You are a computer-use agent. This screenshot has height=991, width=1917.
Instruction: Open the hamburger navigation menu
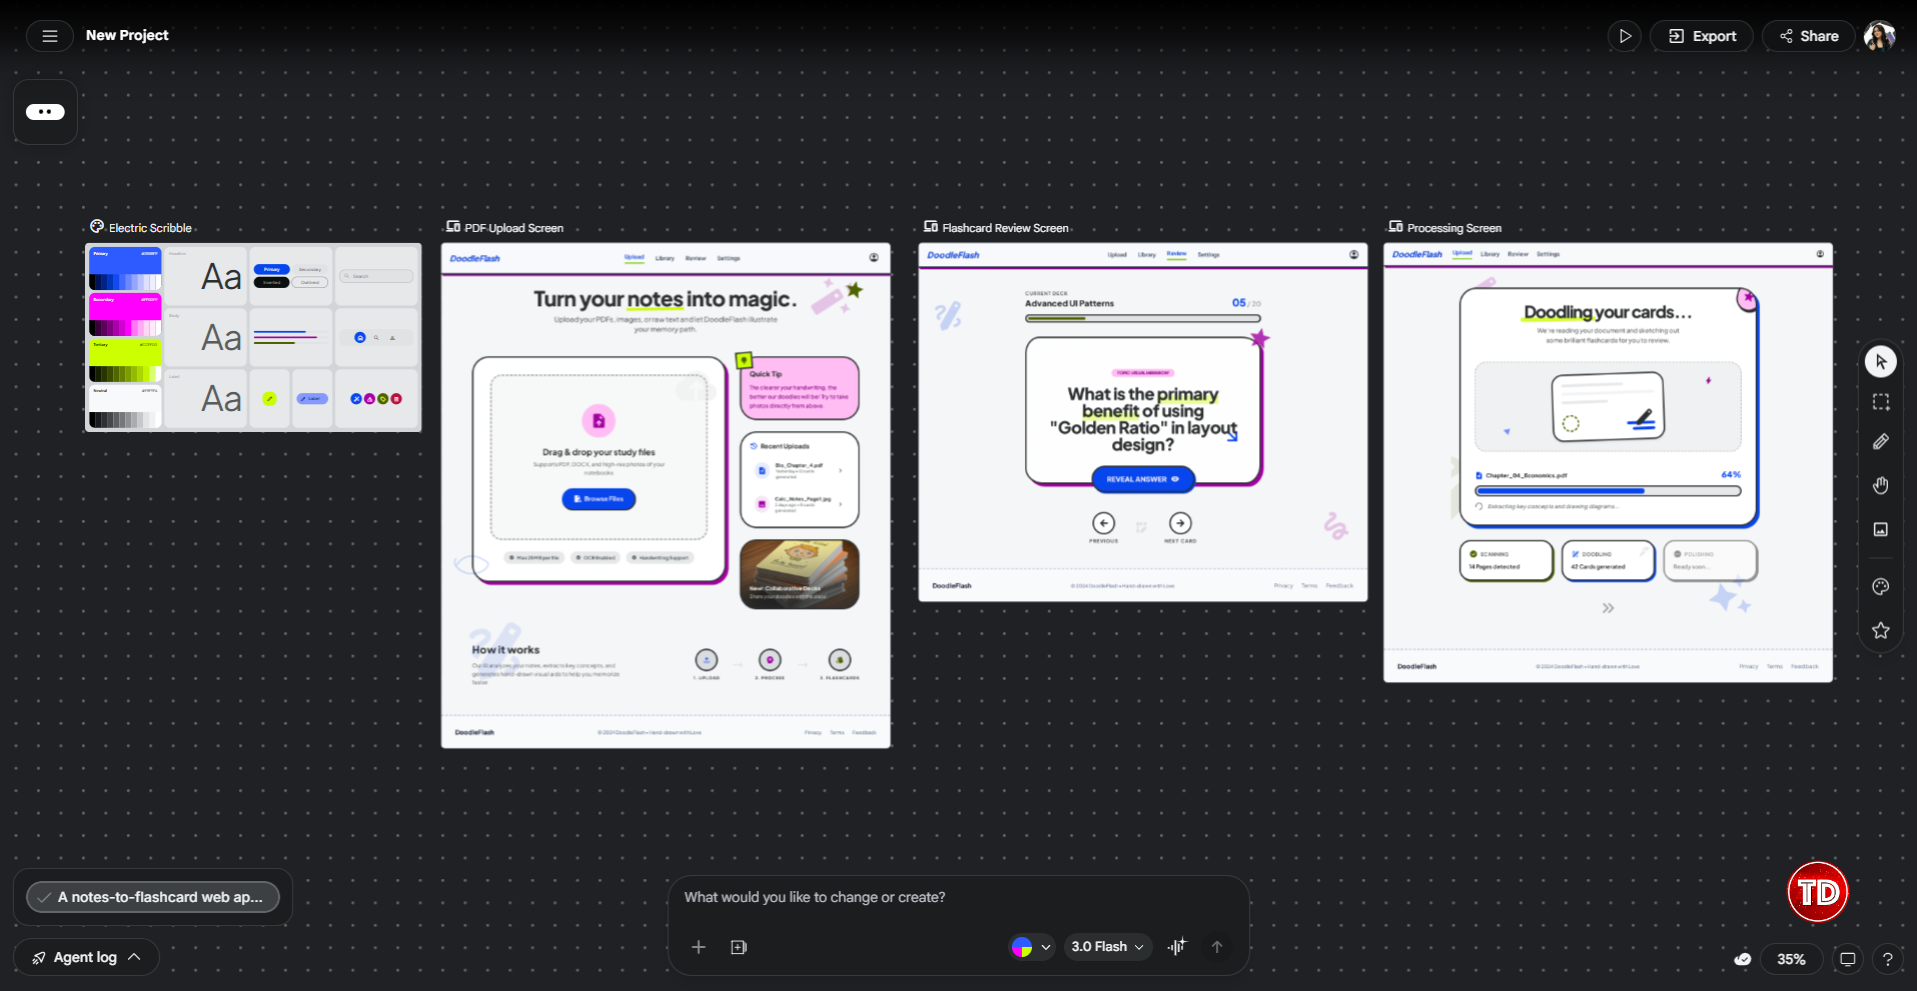(x=49, y=35)
